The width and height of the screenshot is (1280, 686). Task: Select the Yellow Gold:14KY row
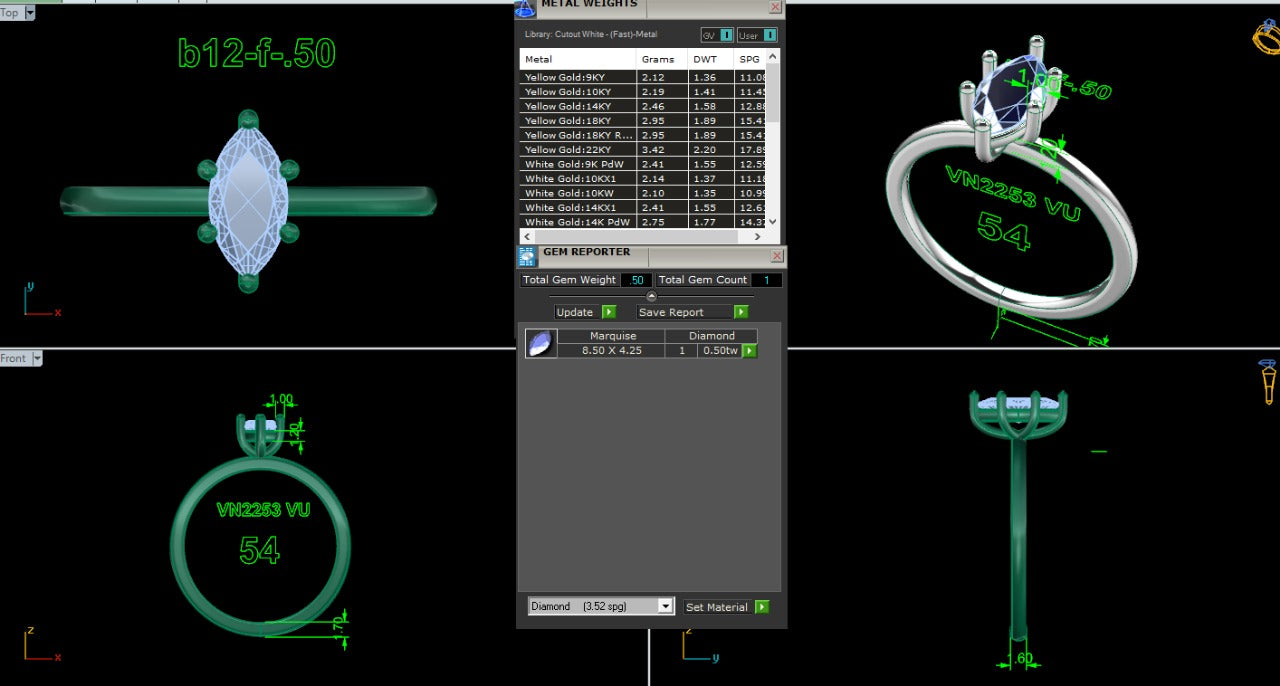coord(642,106)
